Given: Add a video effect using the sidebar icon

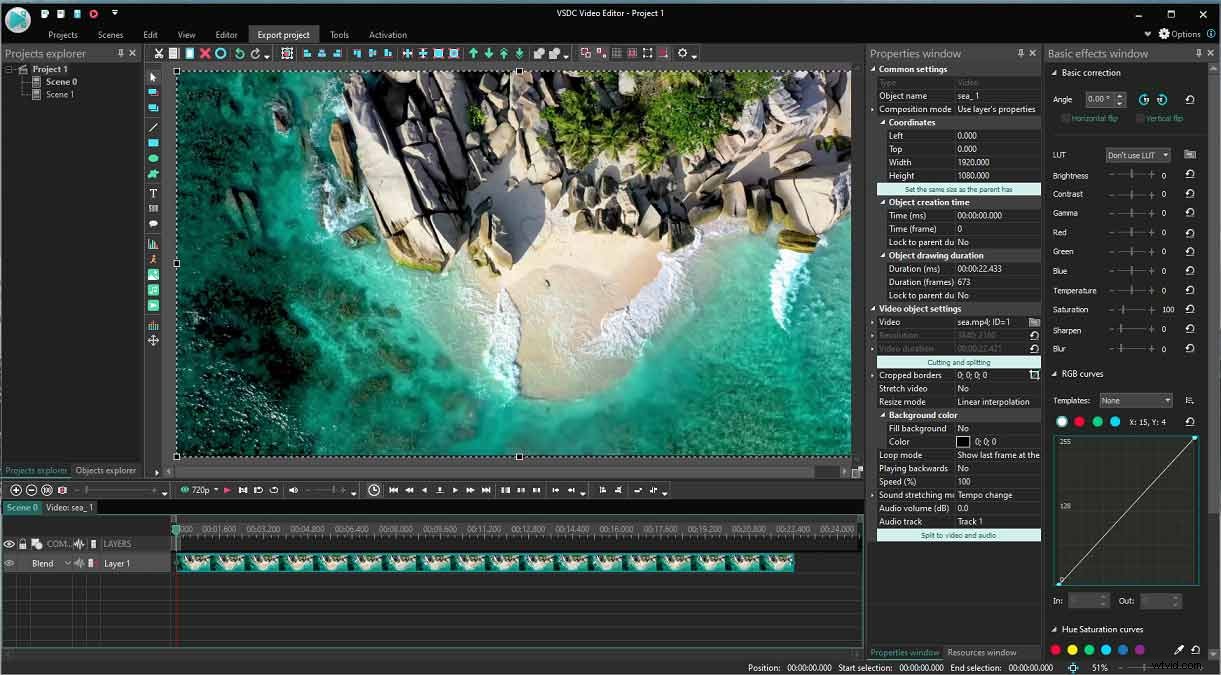Looking at the screenshot, I should click(152, 304).
